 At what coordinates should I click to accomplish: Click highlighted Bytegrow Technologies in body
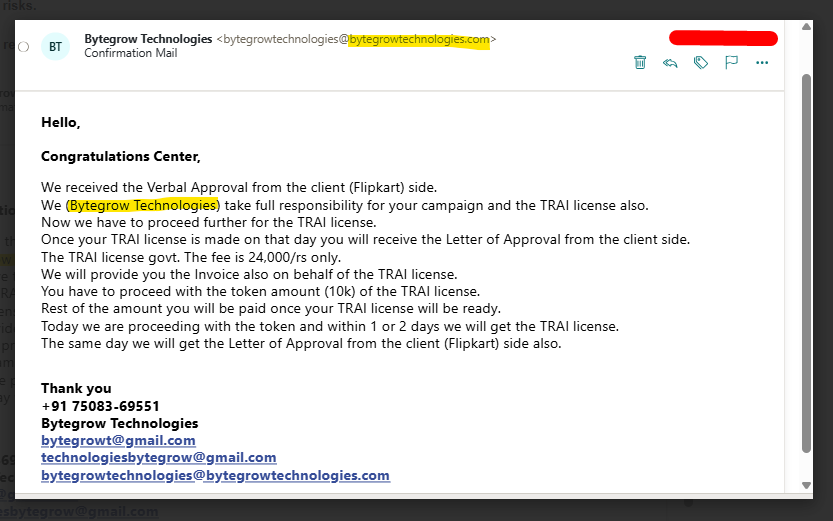coord(143,206)
